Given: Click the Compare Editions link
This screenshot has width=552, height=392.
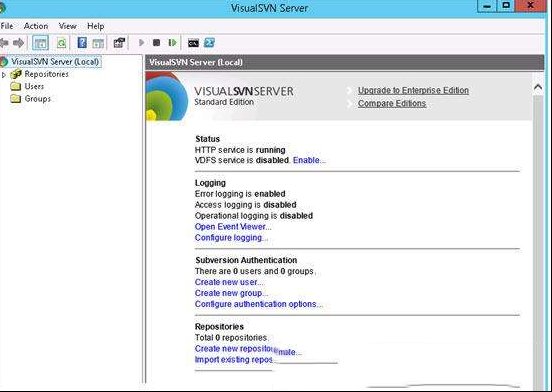Looking at the screenshot, I should click(x=392, y=103).
